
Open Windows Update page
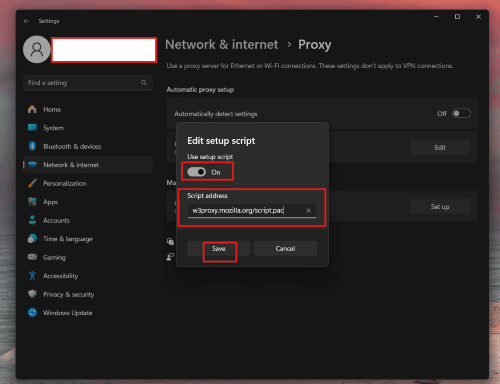tap(88, 313)
